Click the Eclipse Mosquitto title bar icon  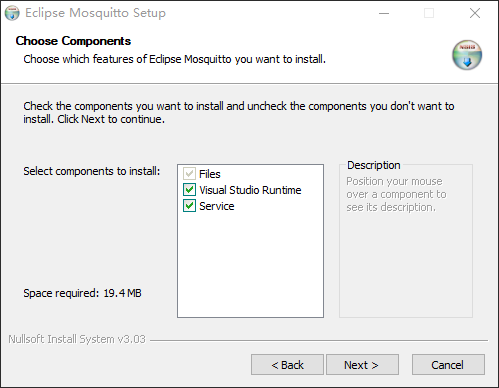(12, 13)
